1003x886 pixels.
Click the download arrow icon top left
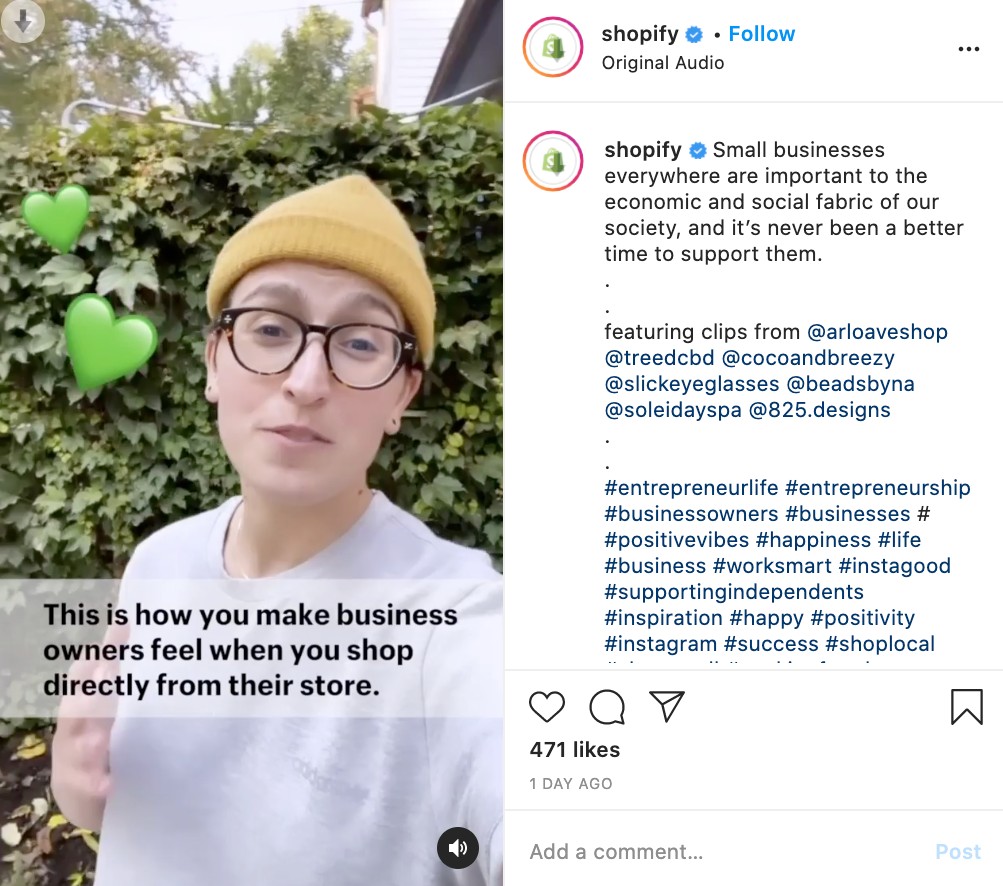click(22, 22)
